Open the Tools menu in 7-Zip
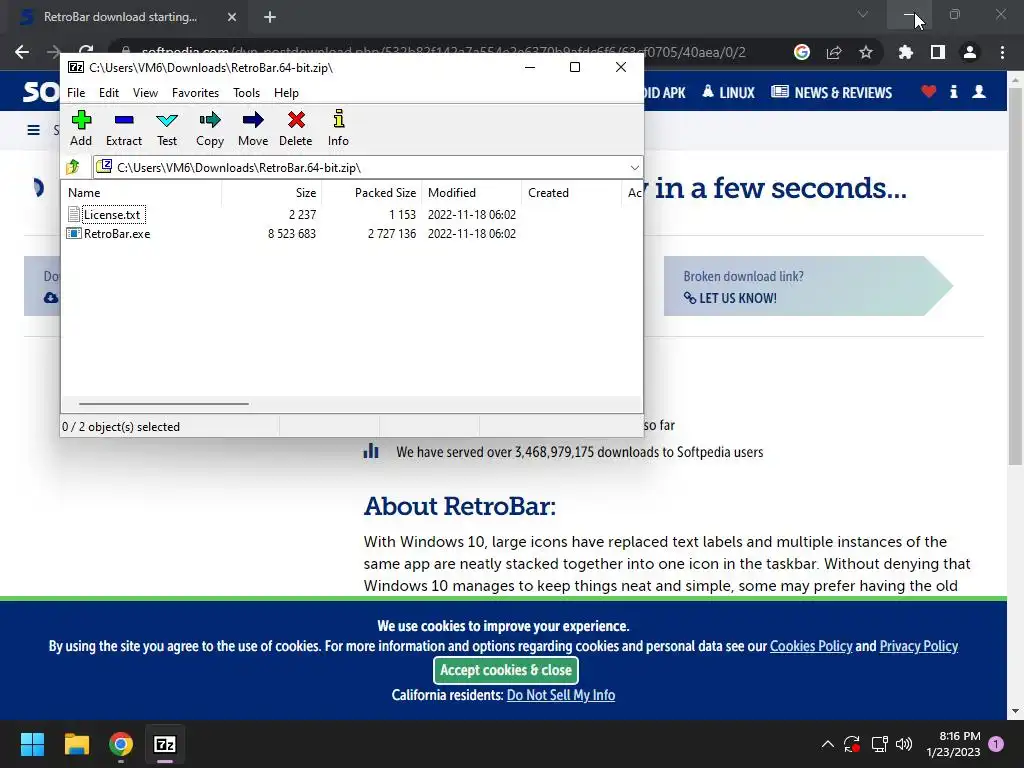This screenshot has height=768, width=1024. tap(246, 93)
